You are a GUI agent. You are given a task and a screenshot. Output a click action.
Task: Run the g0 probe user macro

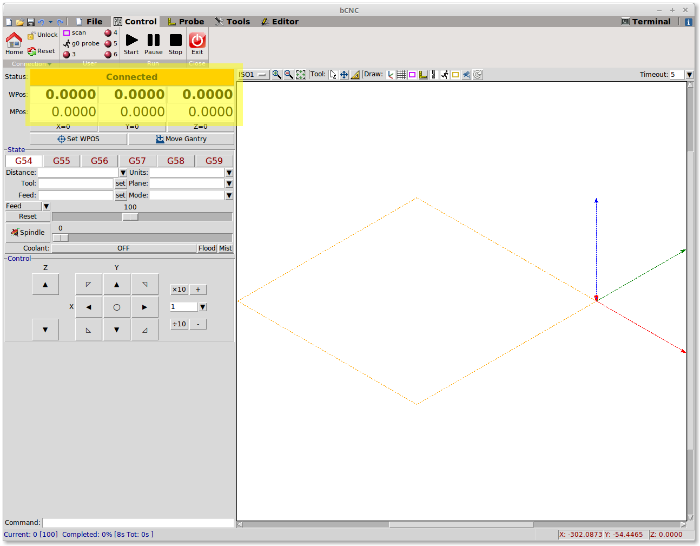pos(81,43)
